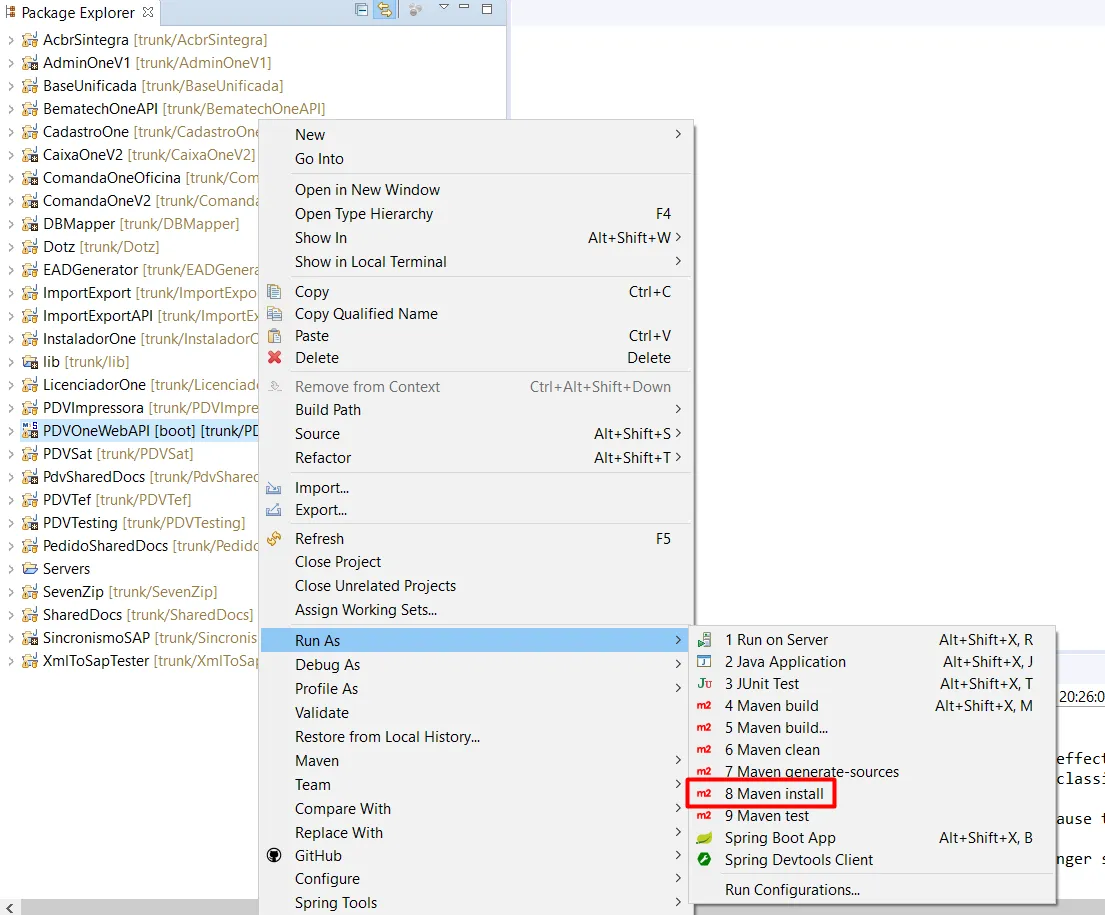Screen dimensions: 1105x915
Task: Click the Spring Devtools Client icon
Action: click(704, 859)
